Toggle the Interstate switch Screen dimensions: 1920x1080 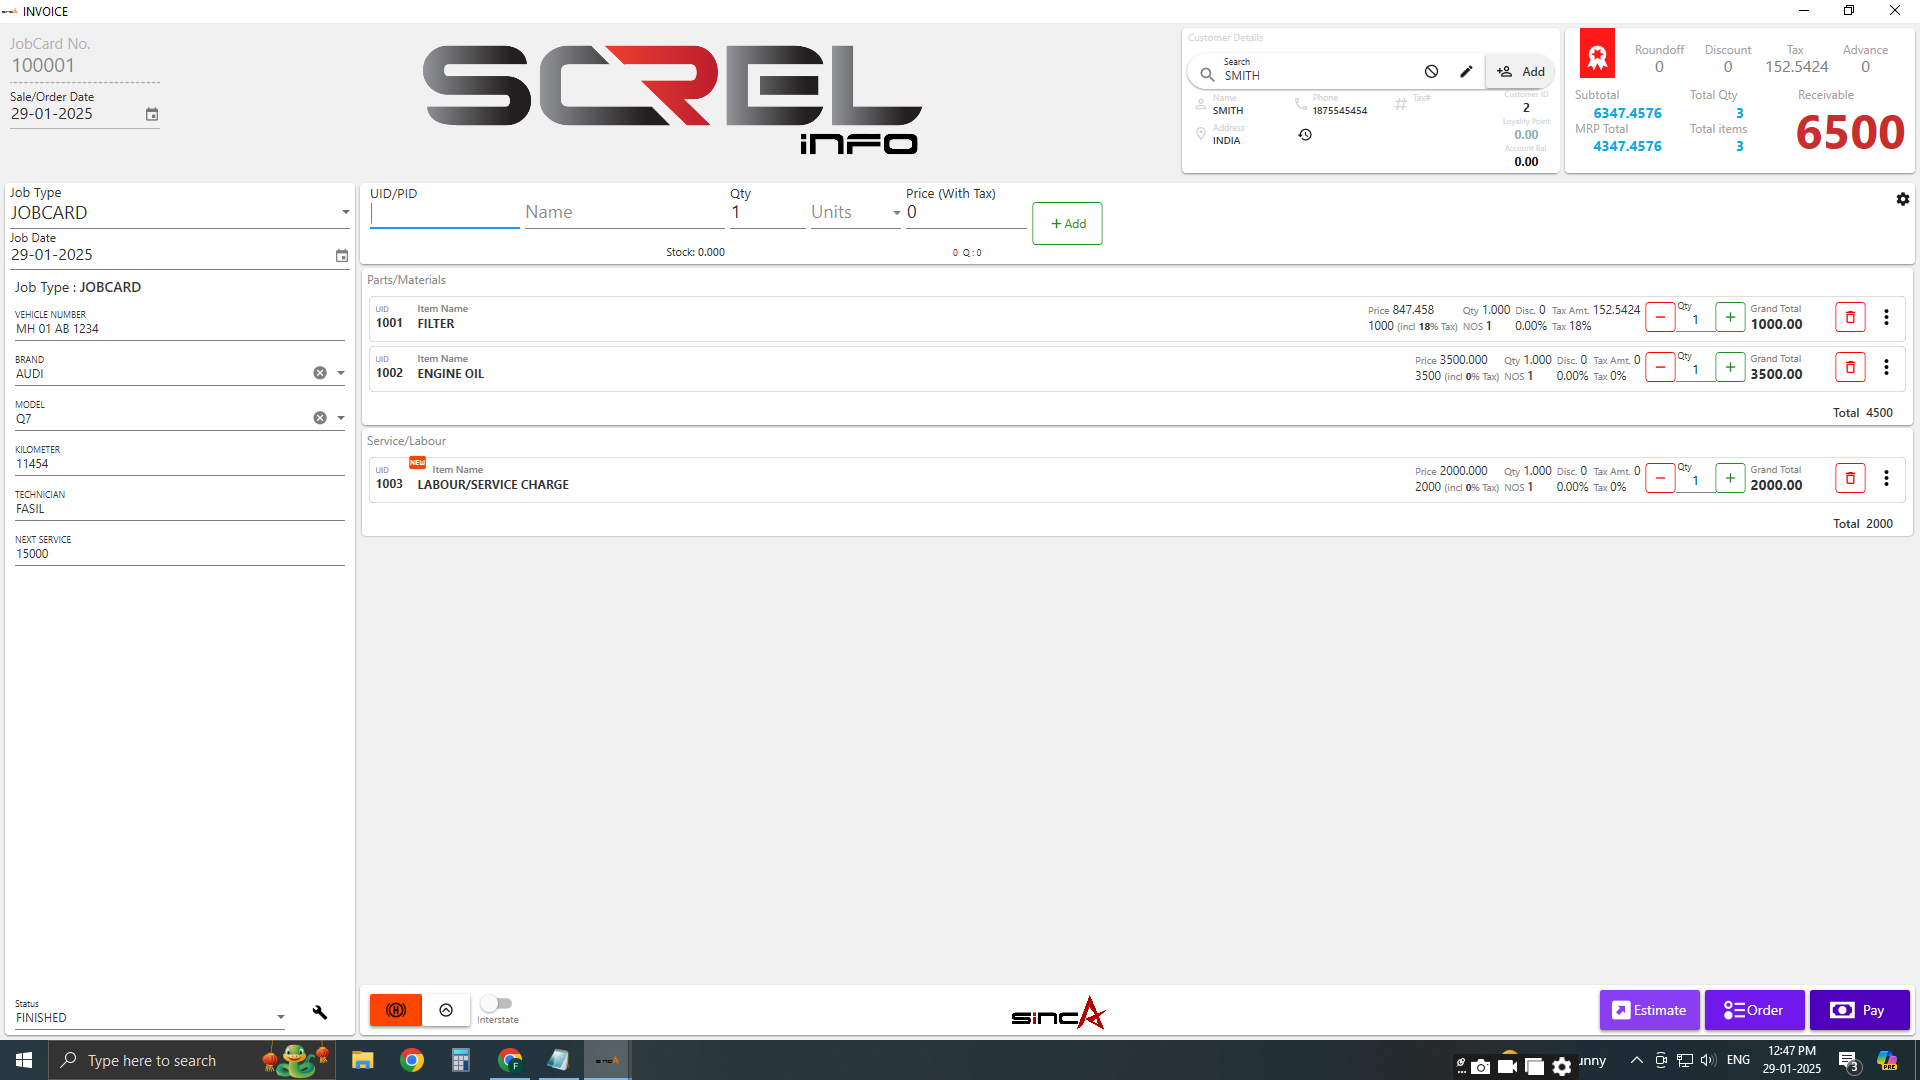496,1003
